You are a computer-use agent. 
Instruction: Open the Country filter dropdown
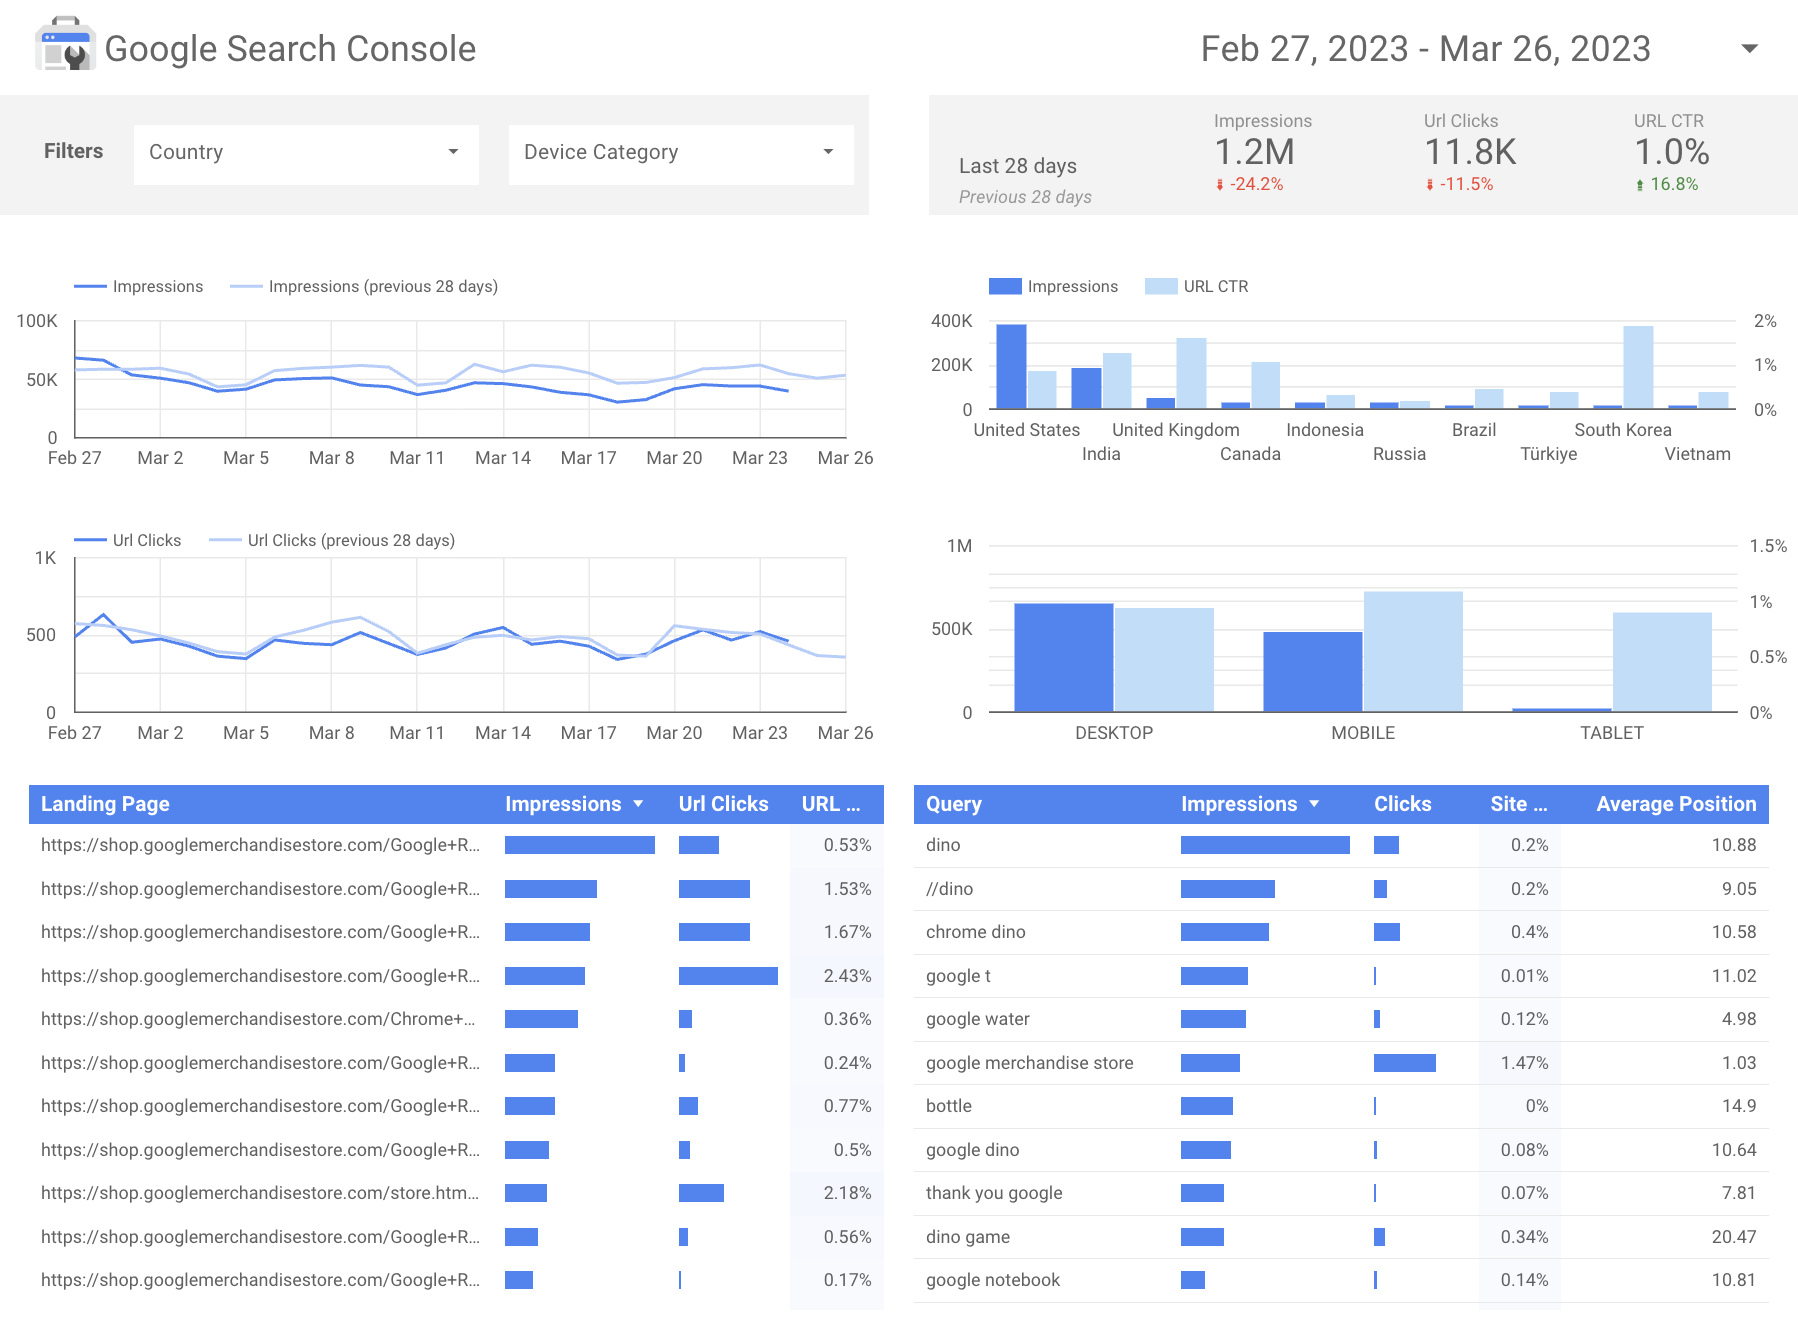[306, 154]
